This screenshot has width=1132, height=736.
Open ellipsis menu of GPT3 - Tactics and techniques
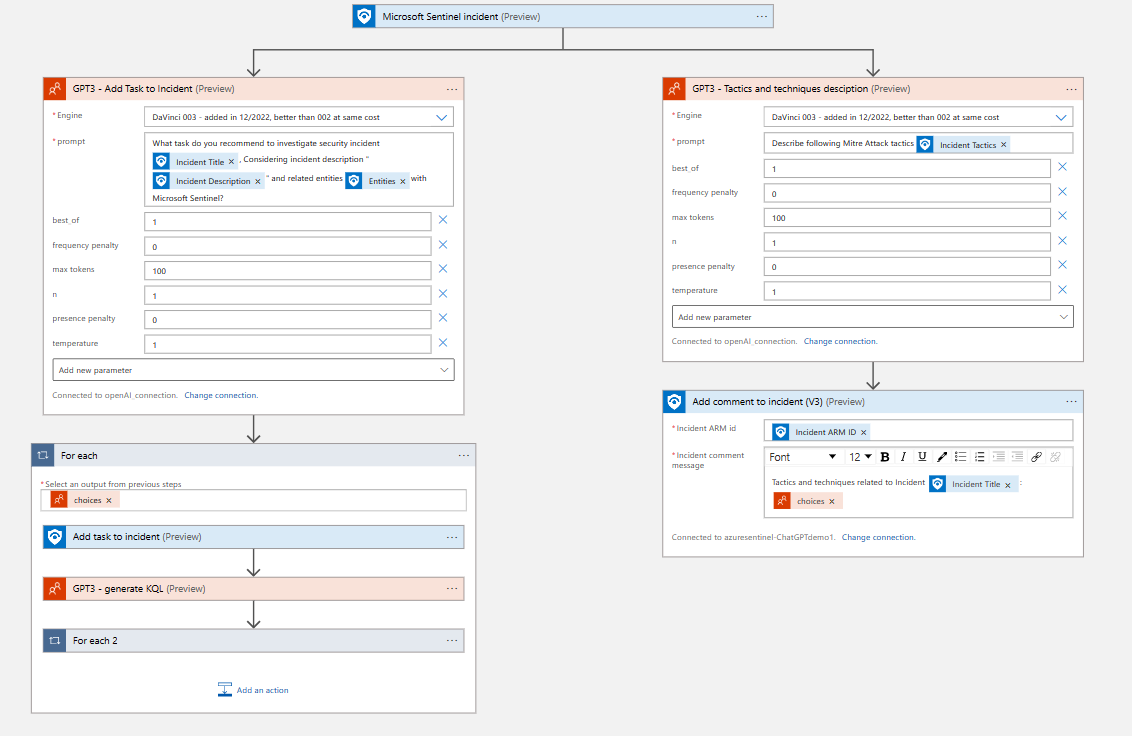1071,89
